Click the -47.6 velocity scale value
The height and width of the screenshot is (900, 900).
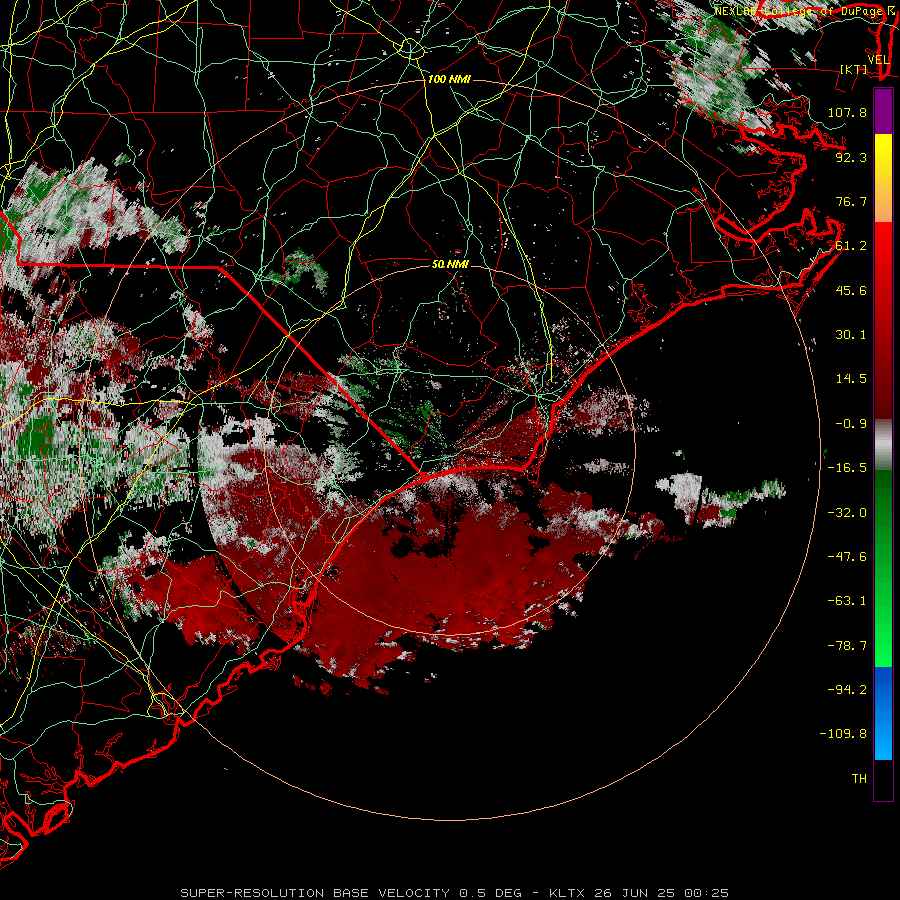click(x=847, y=557)
